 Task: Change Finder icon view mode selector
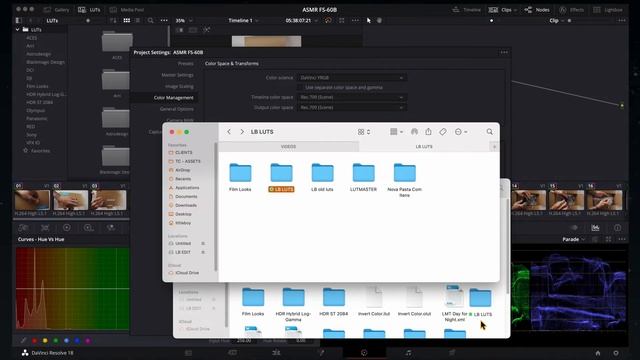[x=364, y=132]
